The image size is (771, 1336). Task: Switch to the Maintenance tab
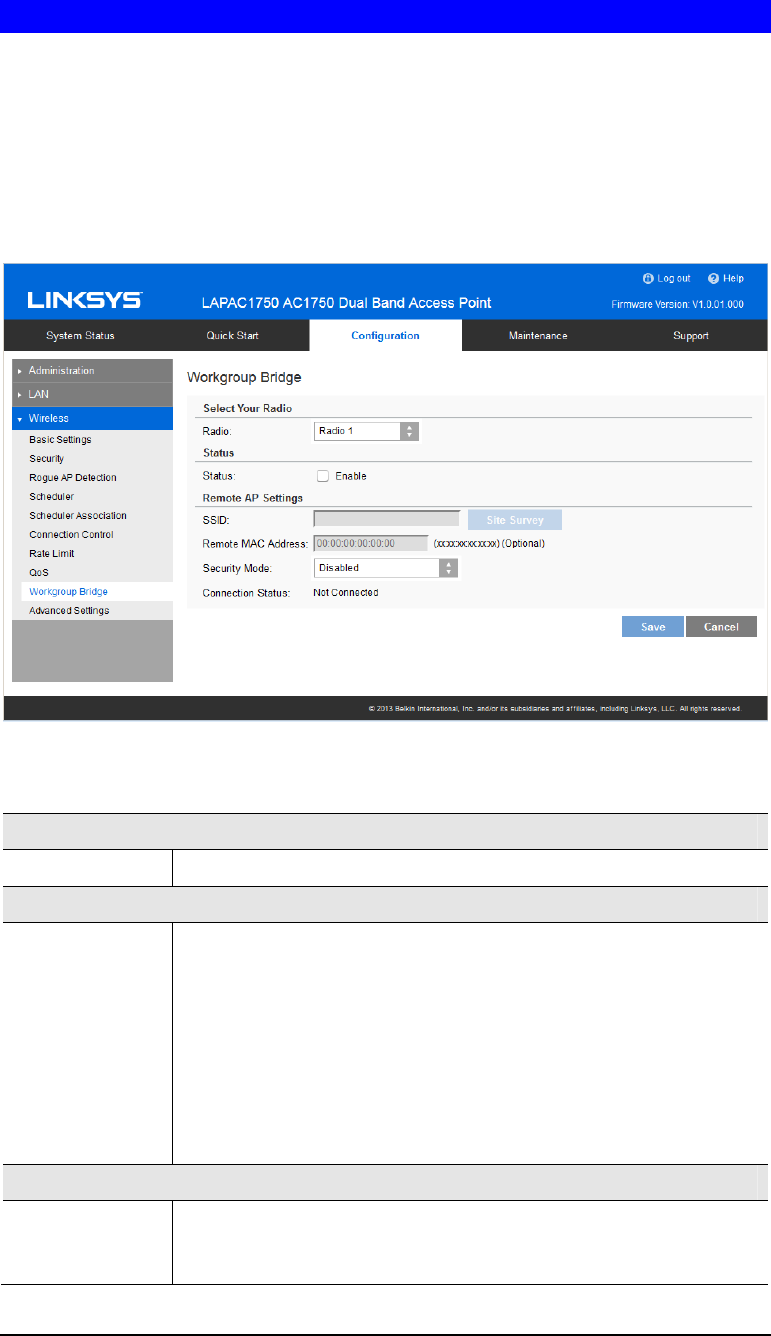click(x=538, y=335)
